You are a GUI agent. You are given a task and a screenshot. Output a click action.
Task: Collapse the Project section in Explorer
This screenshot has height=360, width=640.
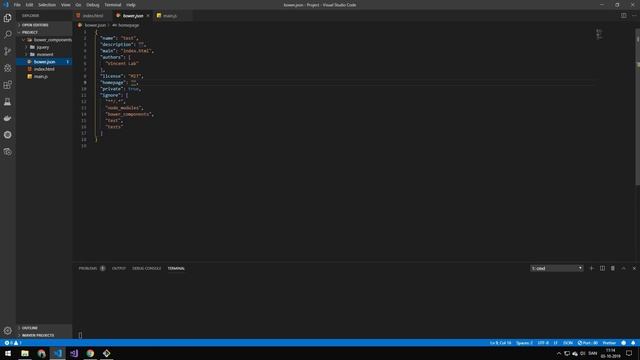[44, 32]
